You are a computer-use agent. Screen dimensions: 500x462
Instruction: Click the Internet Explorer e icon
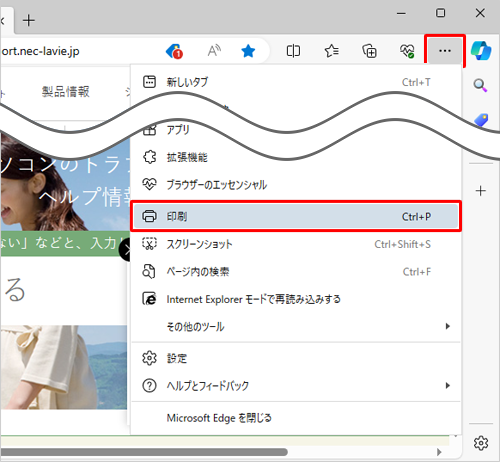[x=149, y=299]
